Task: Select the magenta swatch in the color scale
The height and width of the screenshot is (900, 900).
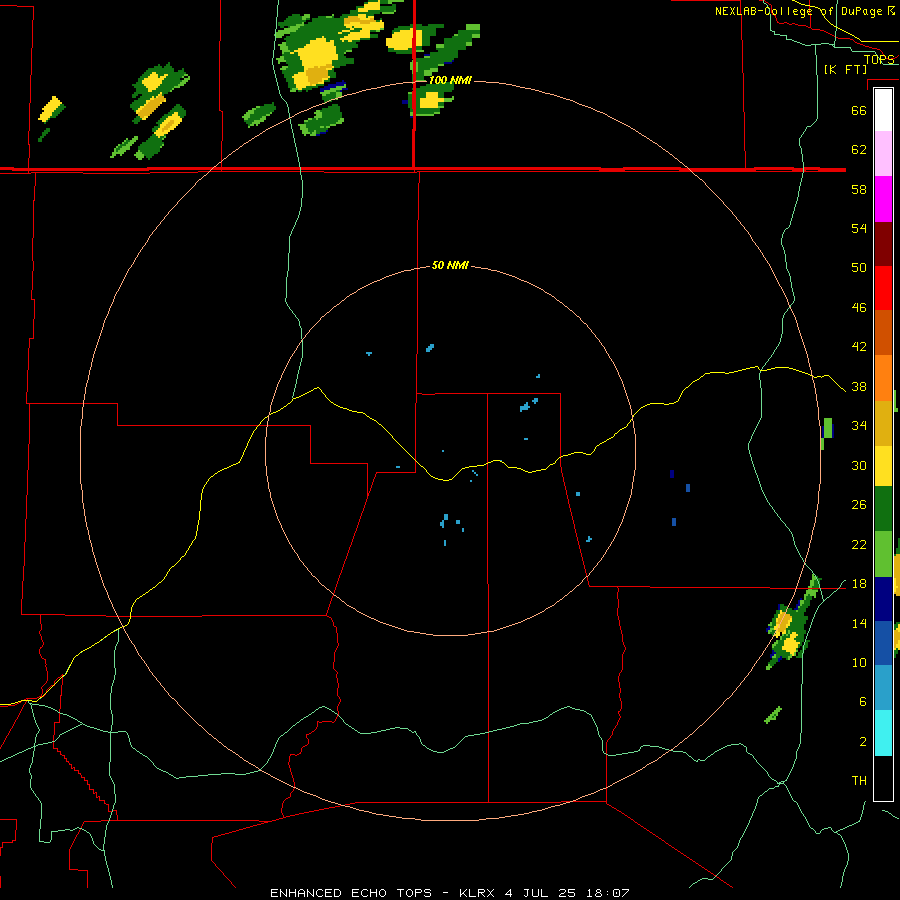Action: click(x=883, y=199)
